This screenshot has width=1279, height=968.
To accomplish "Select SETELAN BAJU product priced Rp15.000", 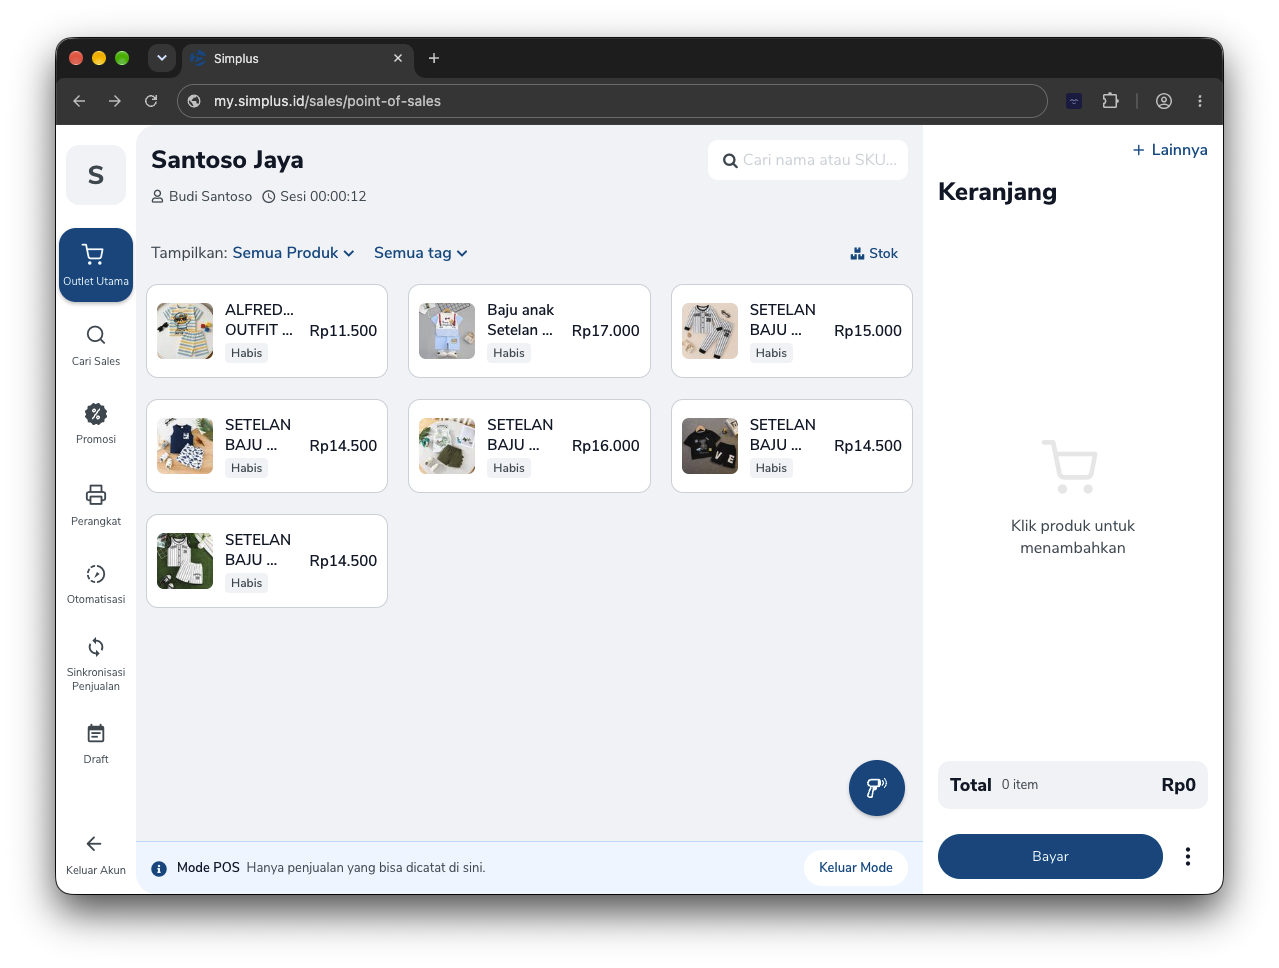I will point(792,331).
